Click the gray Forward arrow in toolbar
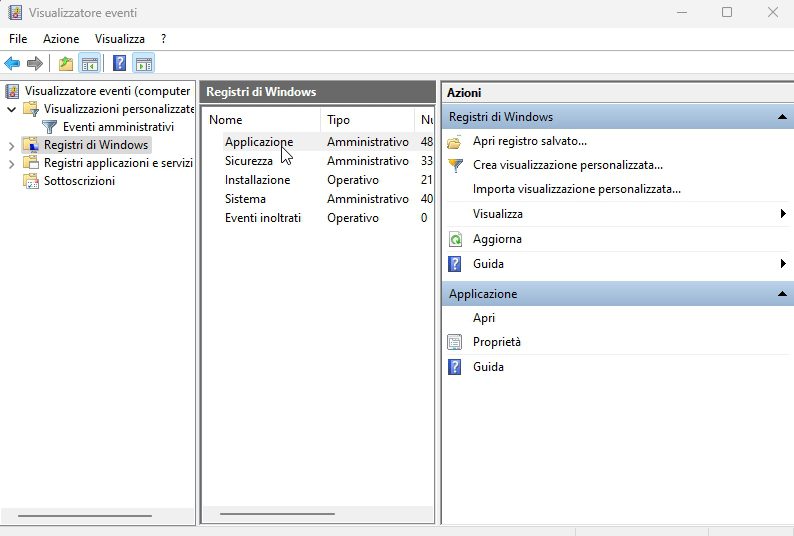This screenshot has width=794, height=536. coord(34,64)
